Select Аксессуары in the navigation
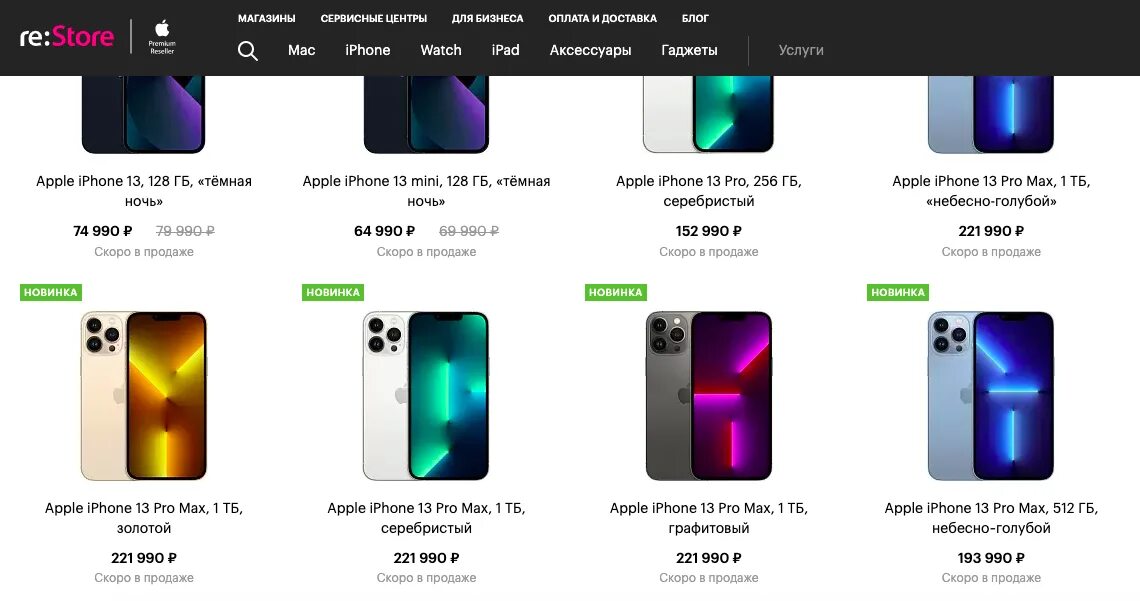The image size is (1140, 601). coord(590,50)
